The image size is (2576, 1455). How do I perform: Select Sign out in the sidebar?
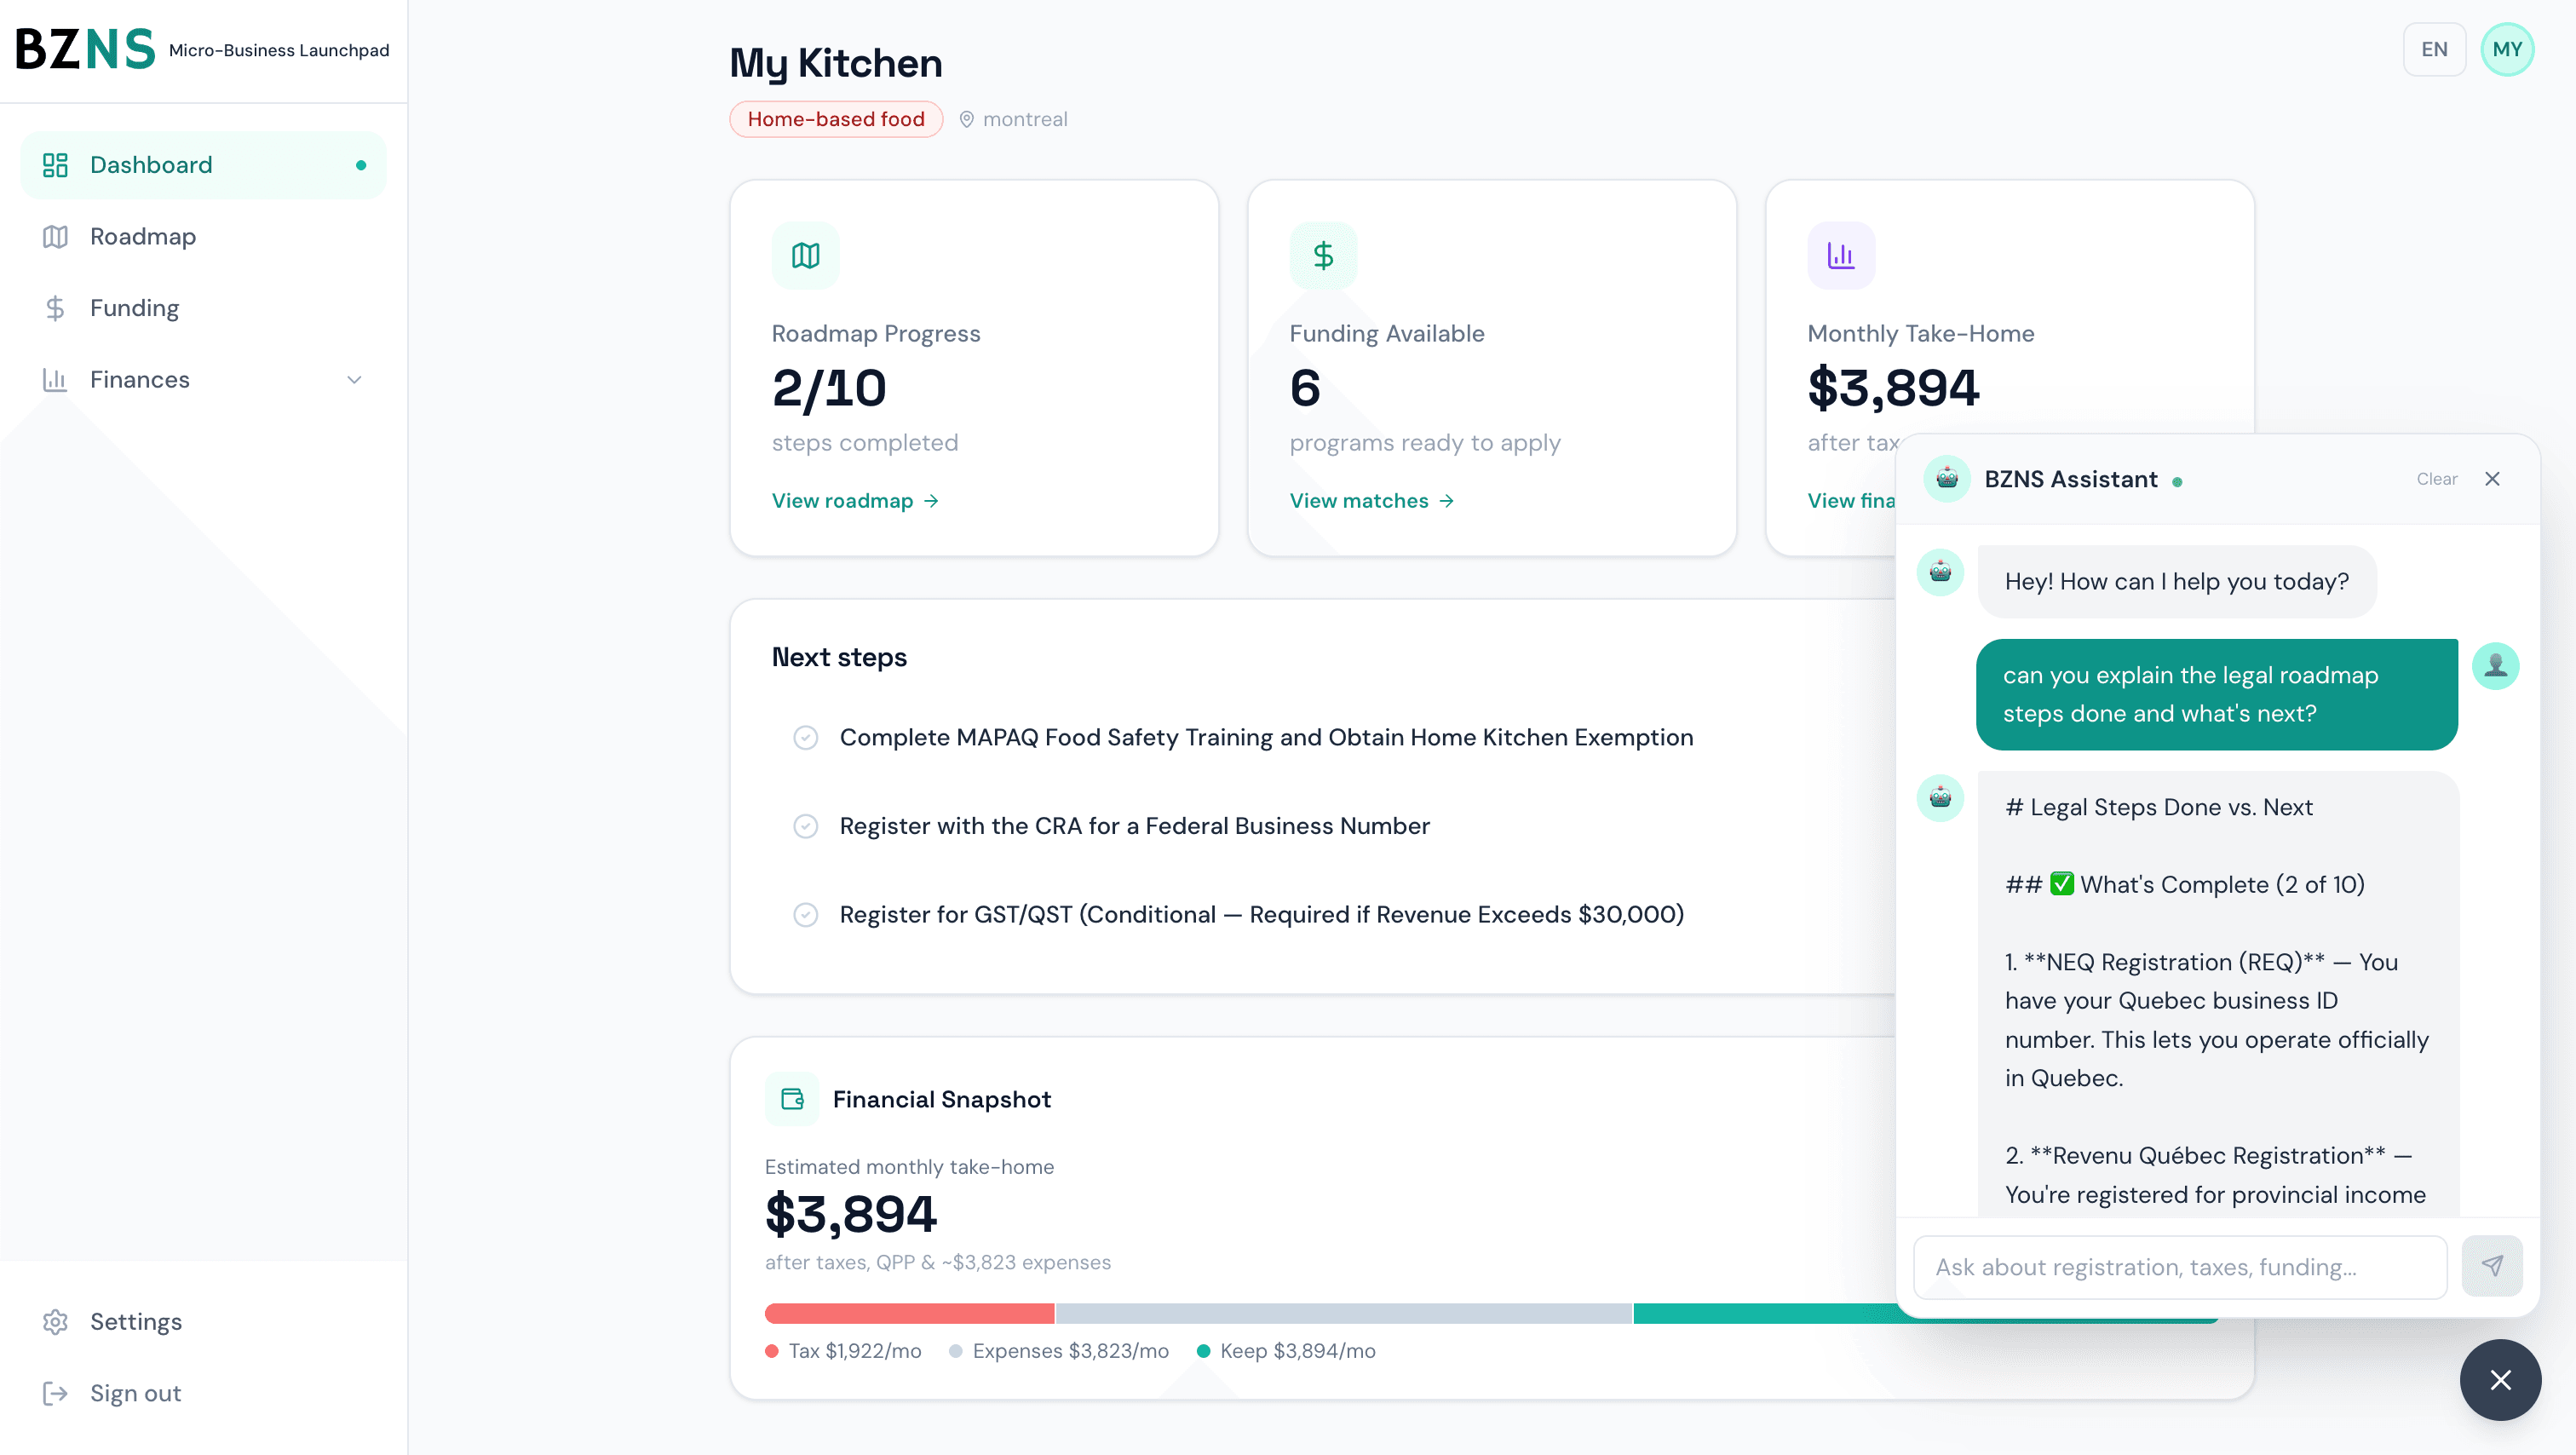(134, 1393)
